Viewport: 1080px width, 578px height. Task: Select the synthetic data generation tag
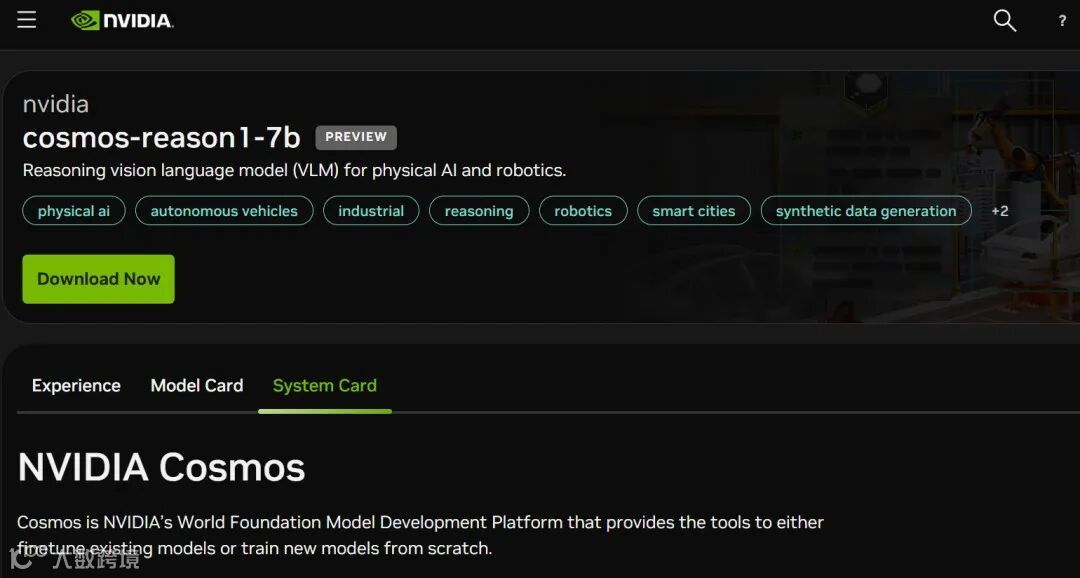[866, 211]
